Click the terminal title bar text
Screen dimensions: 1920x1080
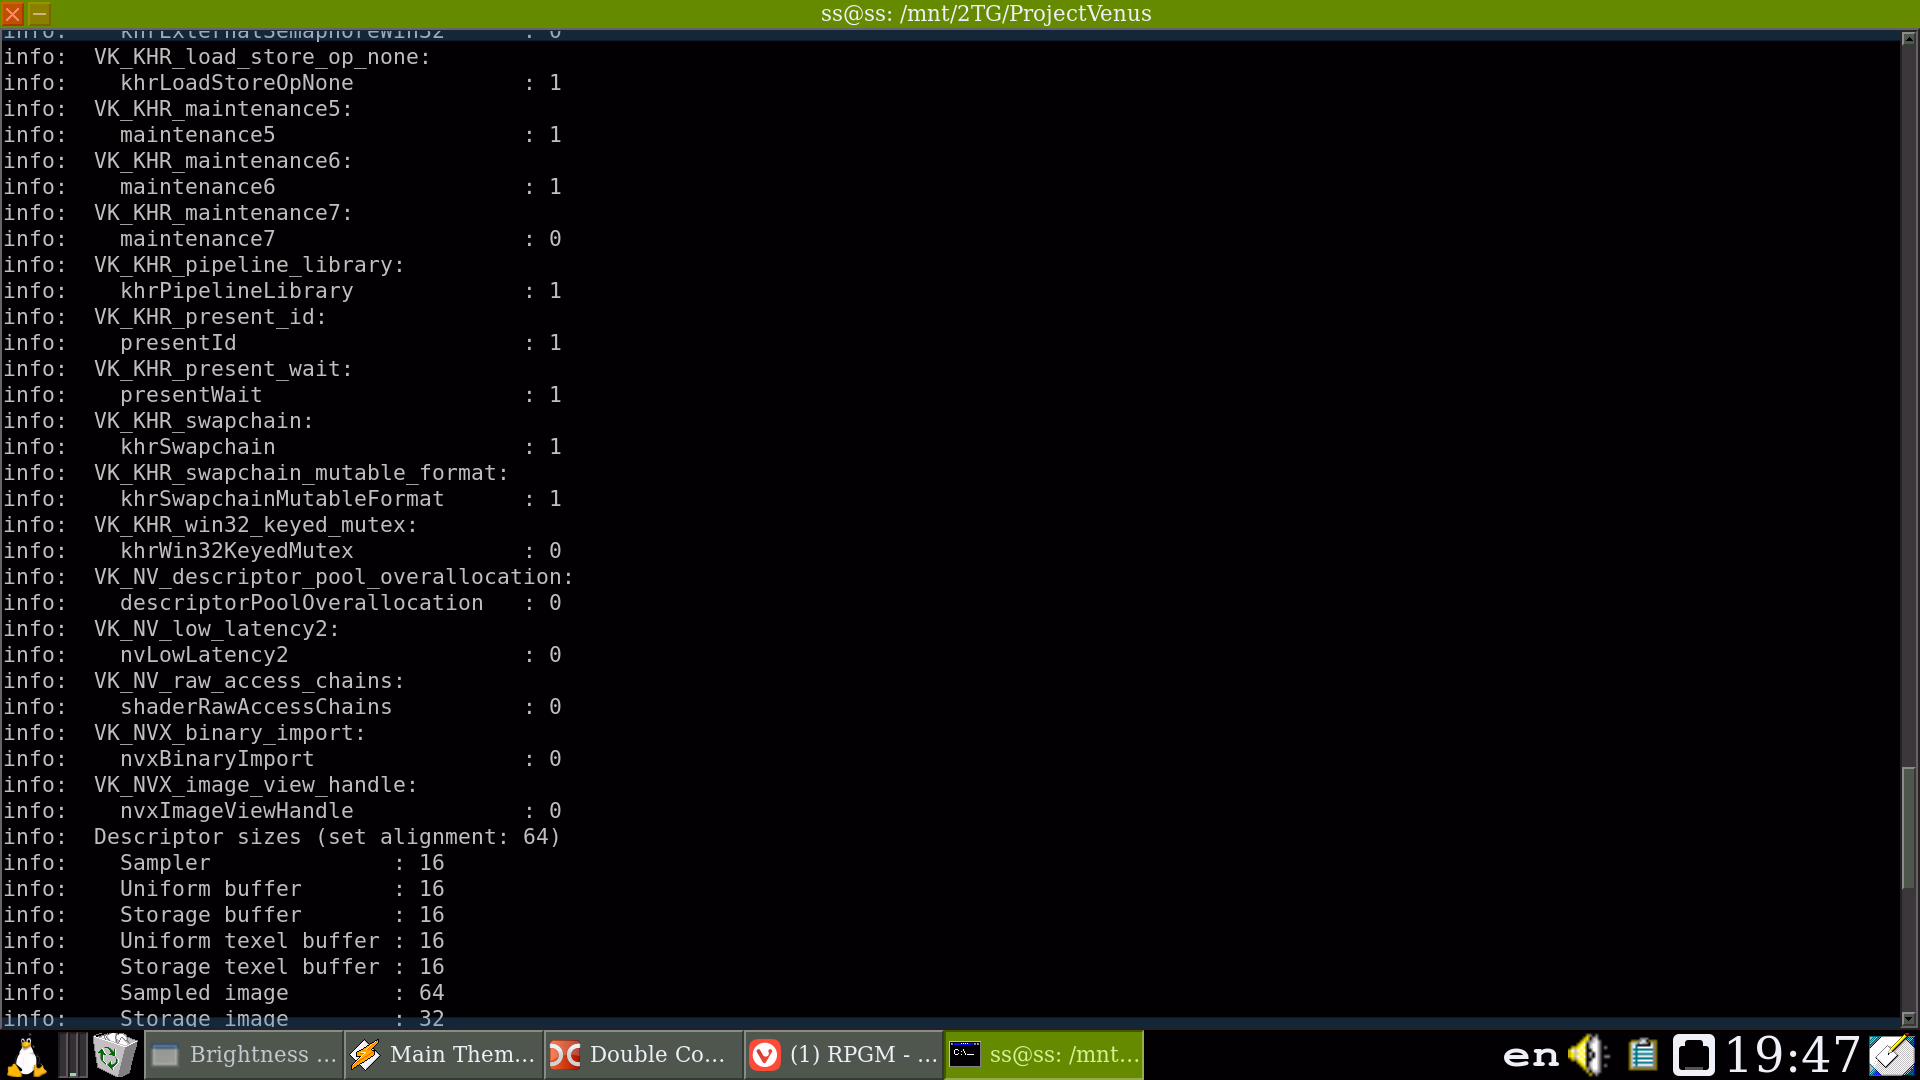click(985, 14)
